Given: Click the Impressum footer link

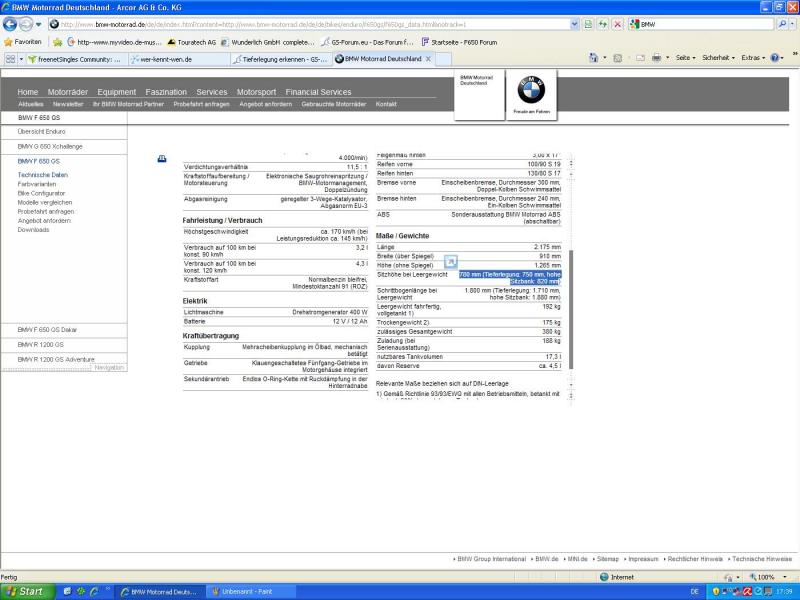Looking at the screenshot, I should [643, 559].
